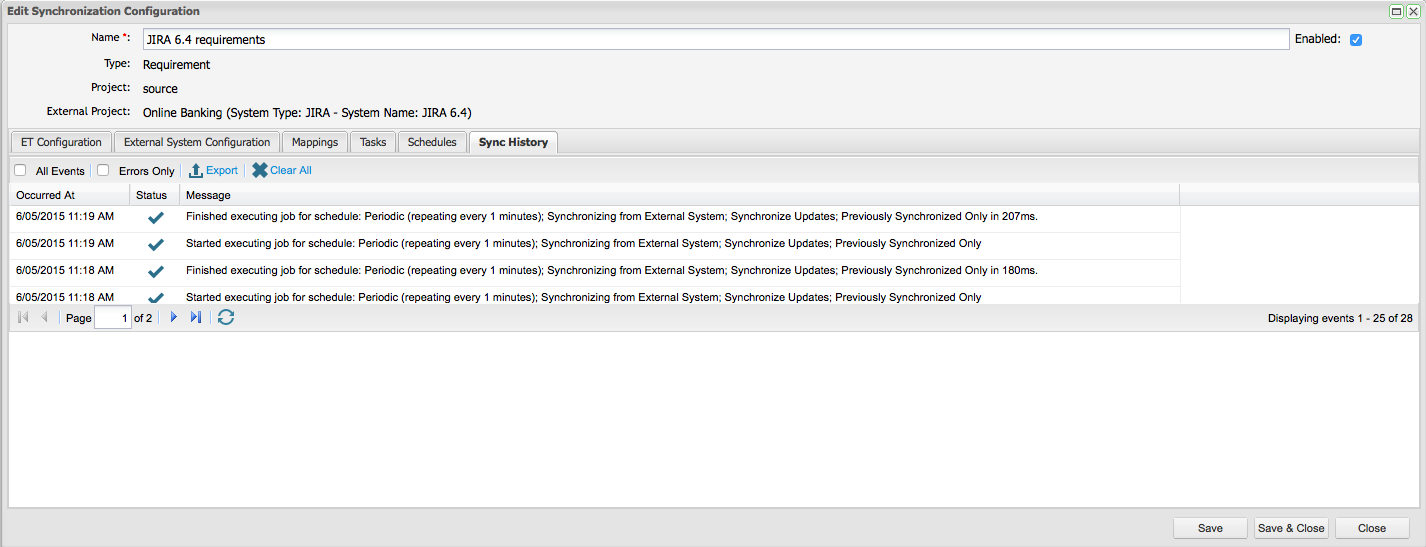
Task: Click the Status column header
Action: tap(152, 195)
